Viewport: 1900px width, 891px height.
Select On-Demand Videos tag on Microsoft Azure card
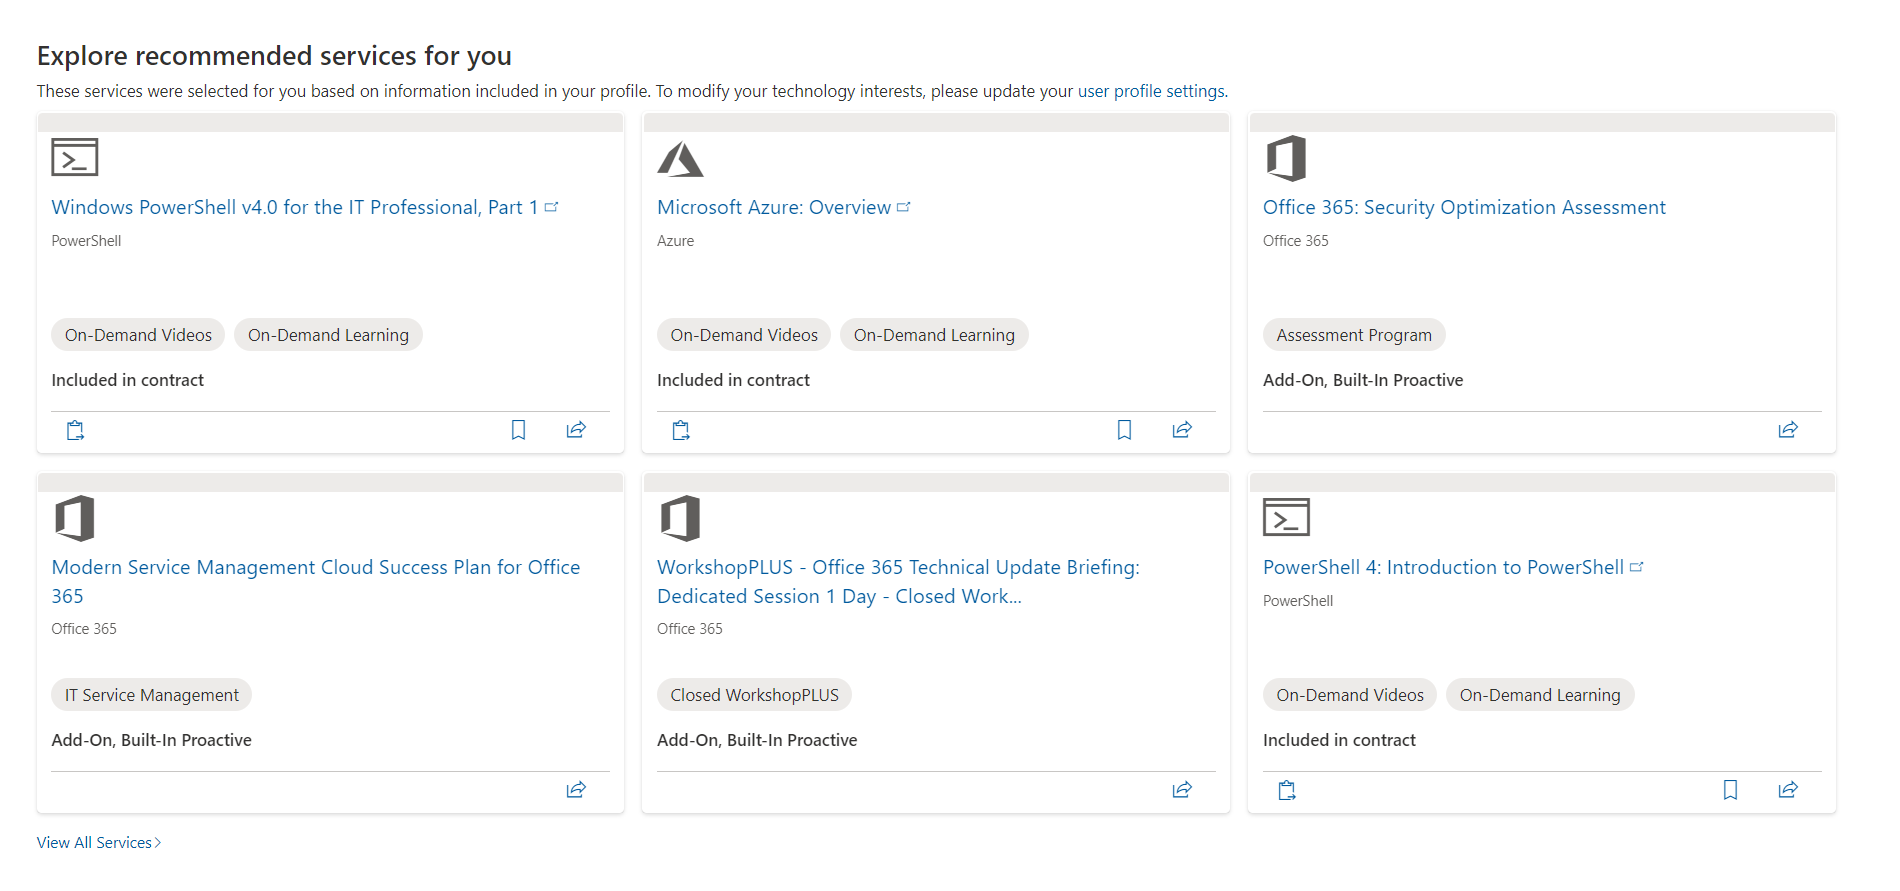(x=744, y=335)
